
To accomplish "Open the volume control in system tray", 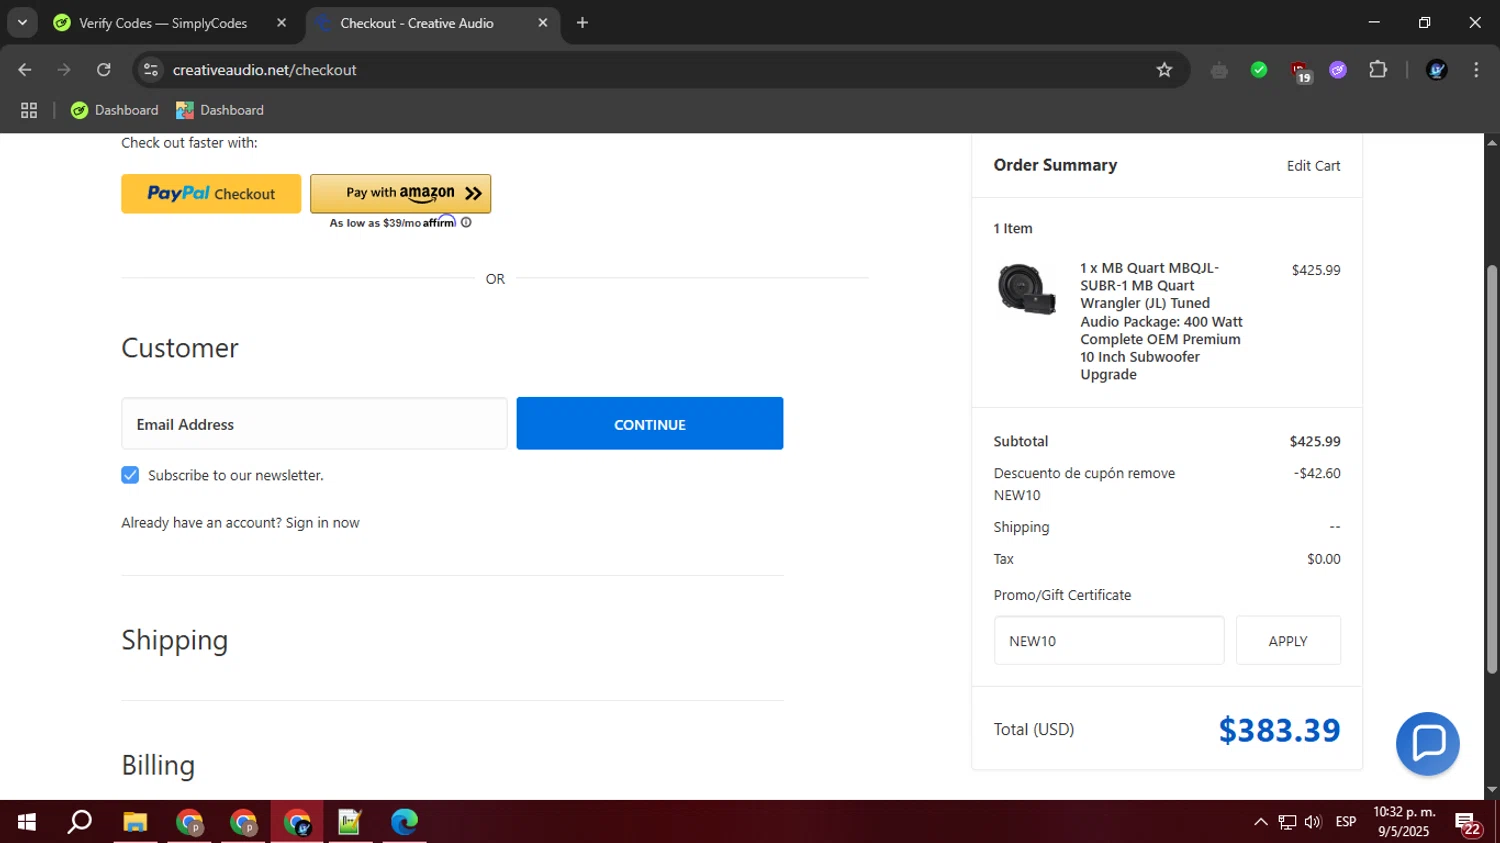I will point(1313,822).
